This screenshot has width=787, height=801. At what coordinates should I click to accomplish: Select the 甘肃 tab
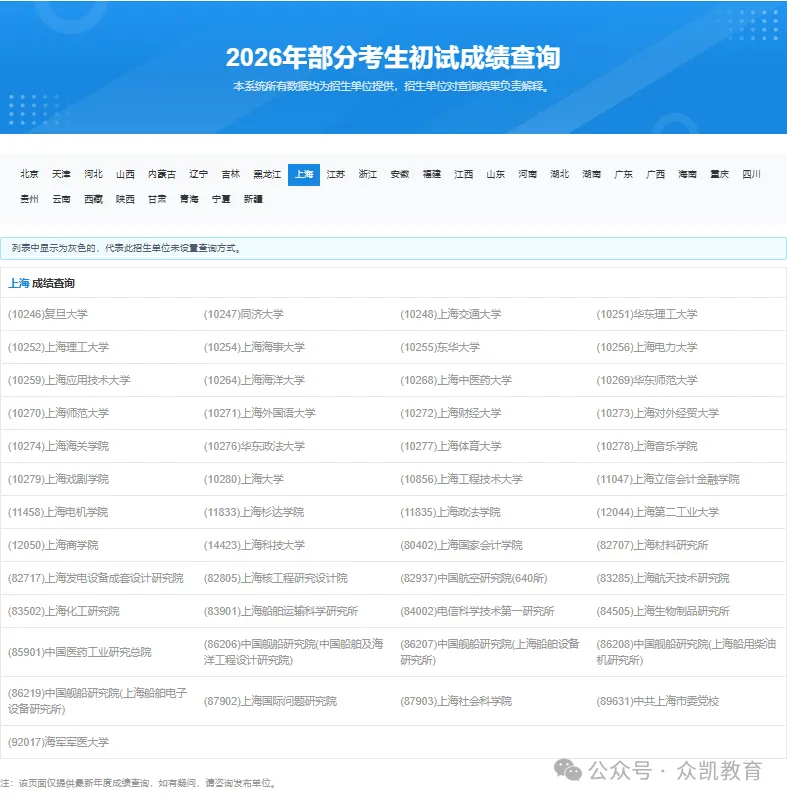(x=157, y=199)
